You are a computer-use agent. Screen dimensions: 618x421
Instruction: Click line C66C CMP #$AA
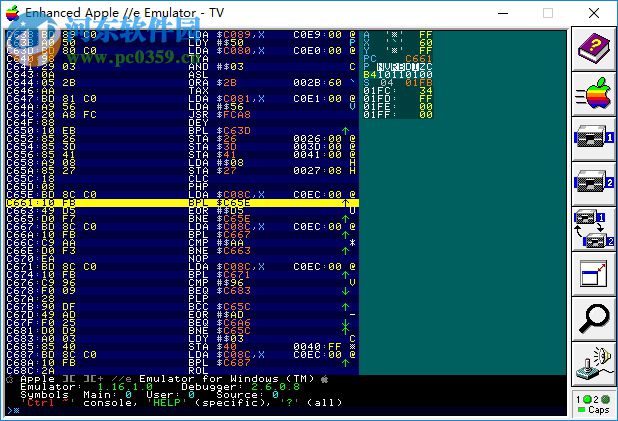(182, 242)
